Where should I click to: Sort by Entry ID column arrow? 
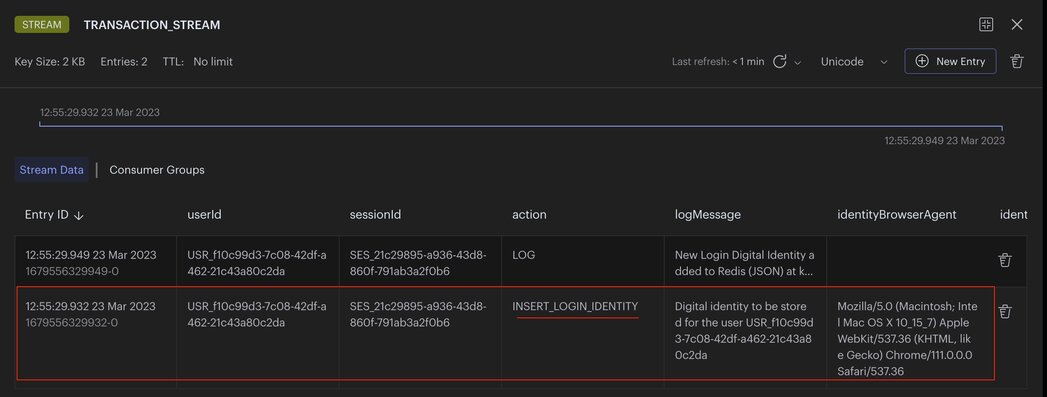[79, 215]
